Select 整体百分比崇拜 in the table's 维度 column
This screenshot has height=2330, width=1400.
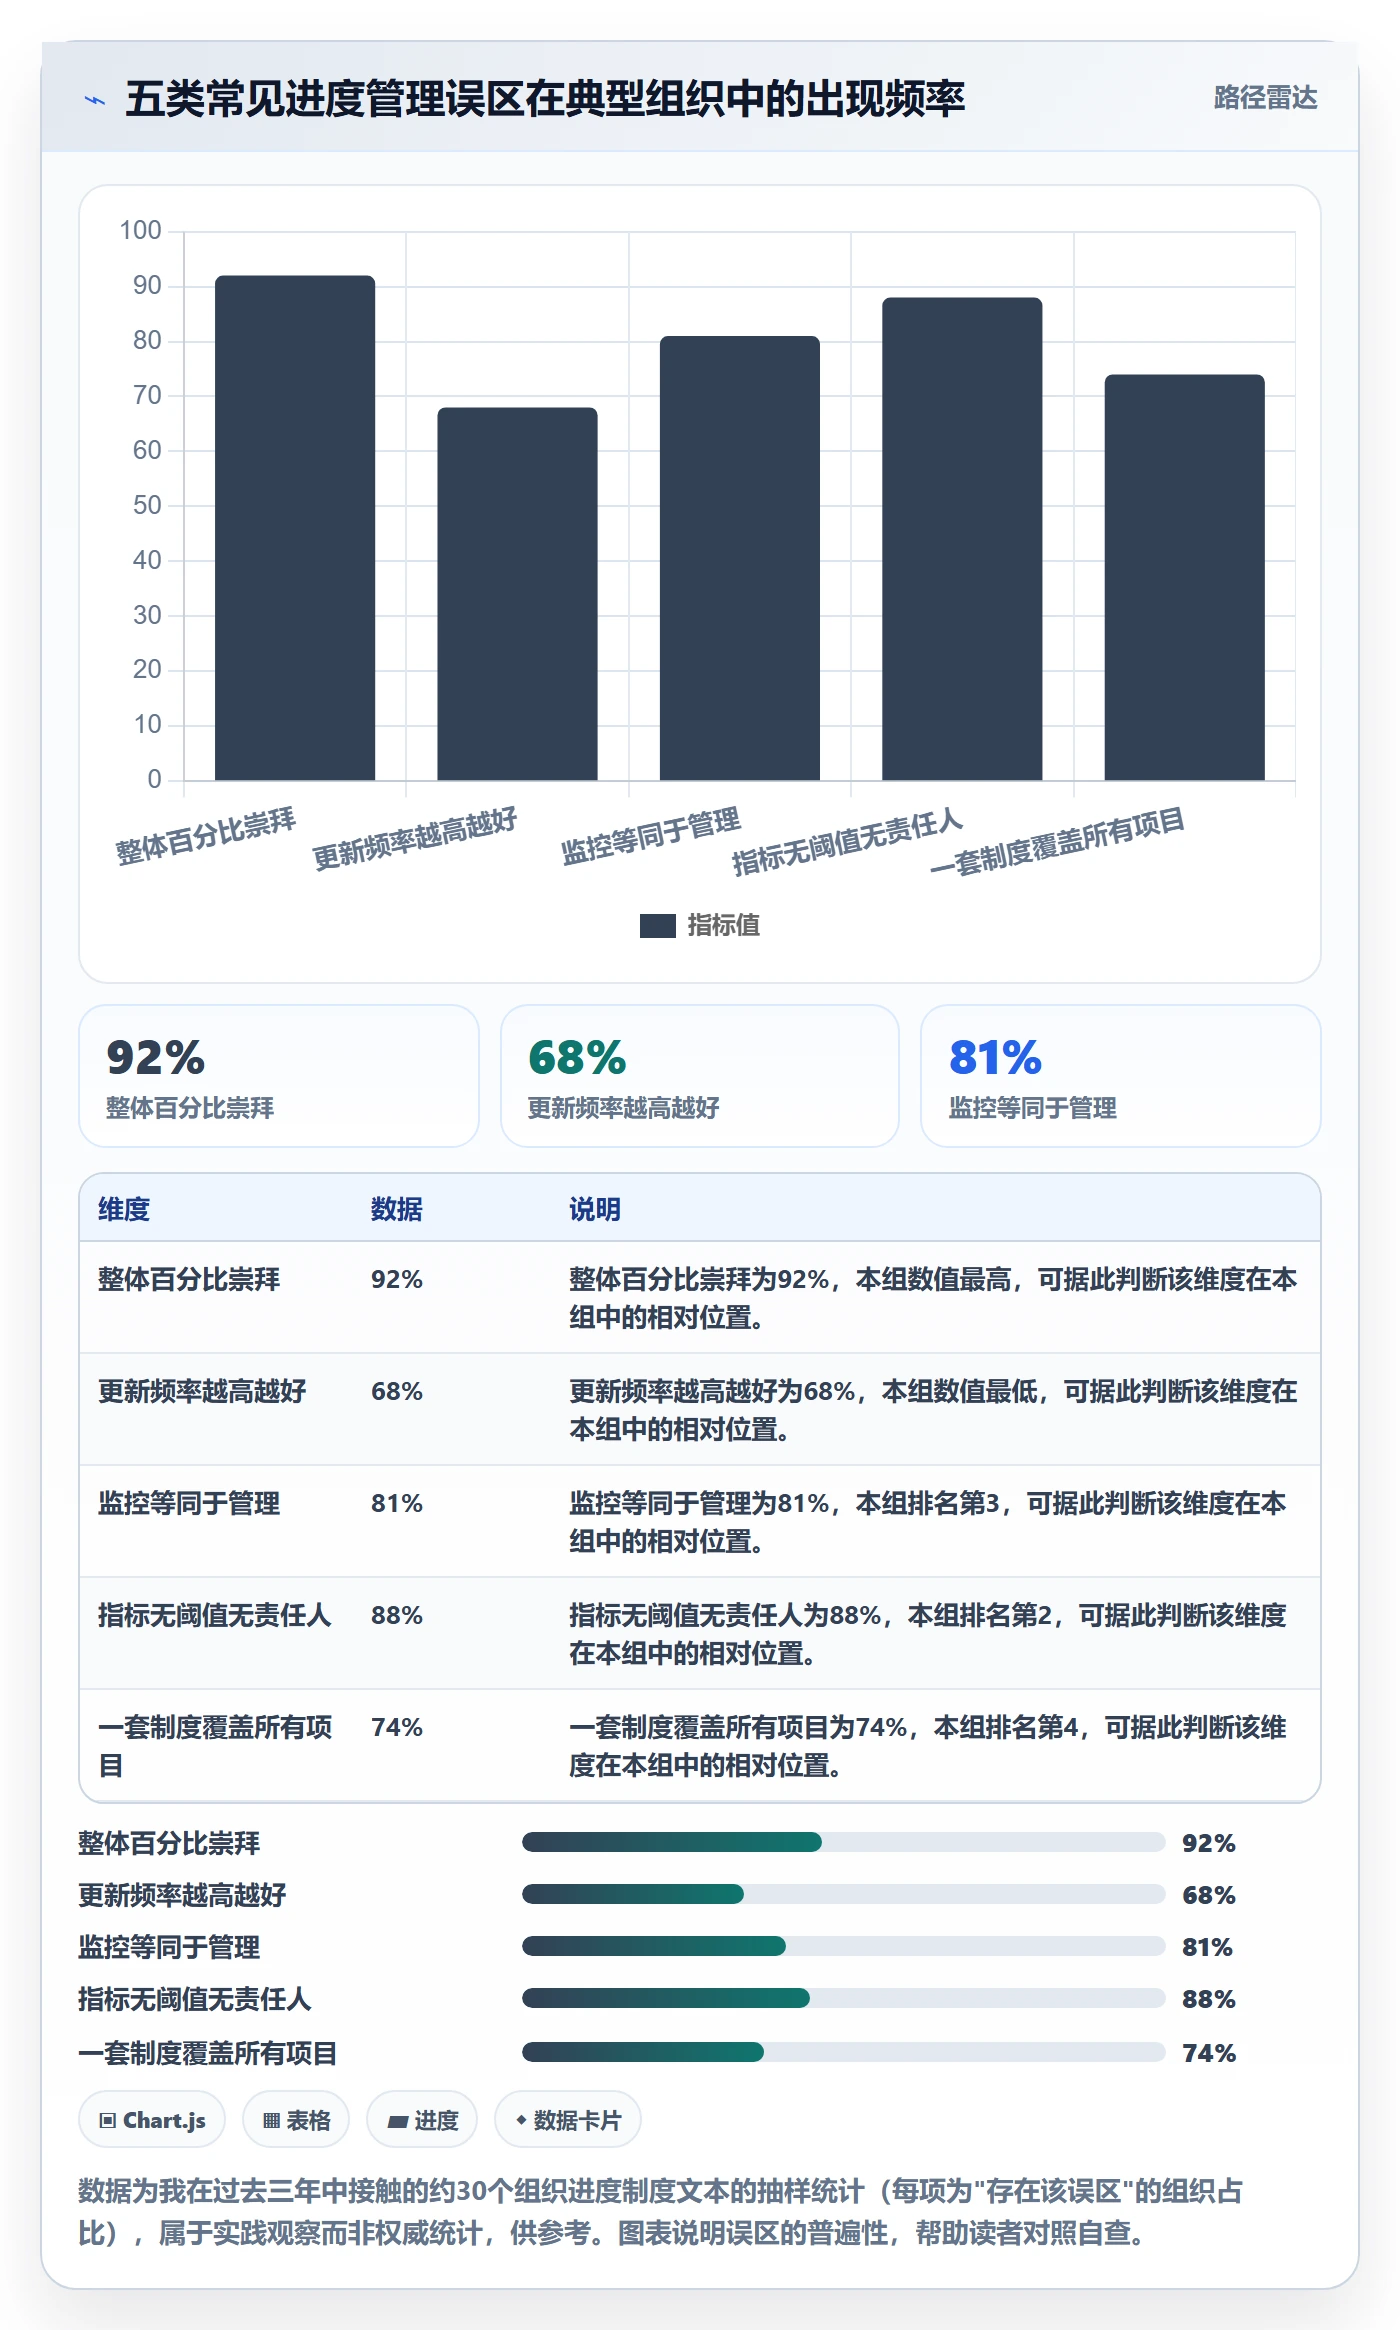point(189,1279)
